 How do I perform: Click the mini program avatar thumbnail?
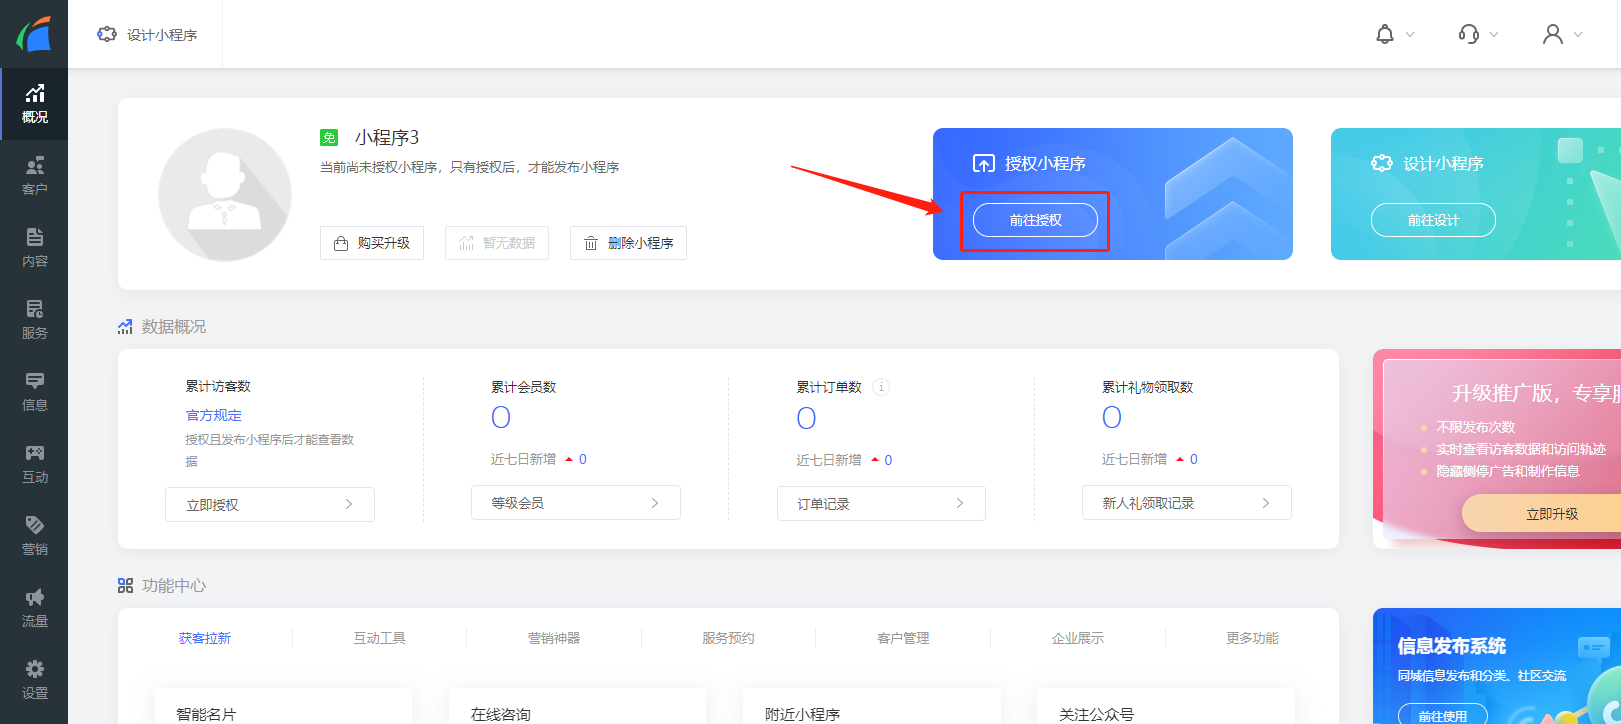click(225, 194)
